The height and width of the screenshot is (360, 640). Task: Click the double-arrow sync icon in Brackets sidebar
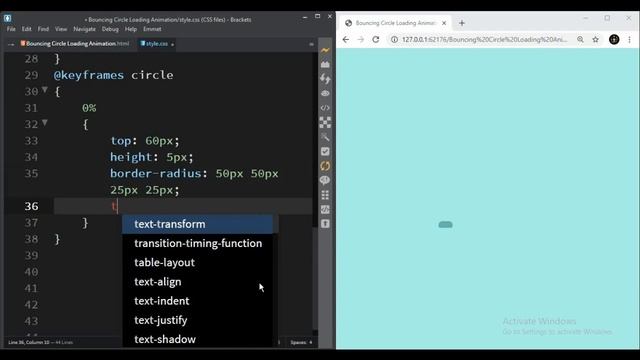[x=325, y=79]
